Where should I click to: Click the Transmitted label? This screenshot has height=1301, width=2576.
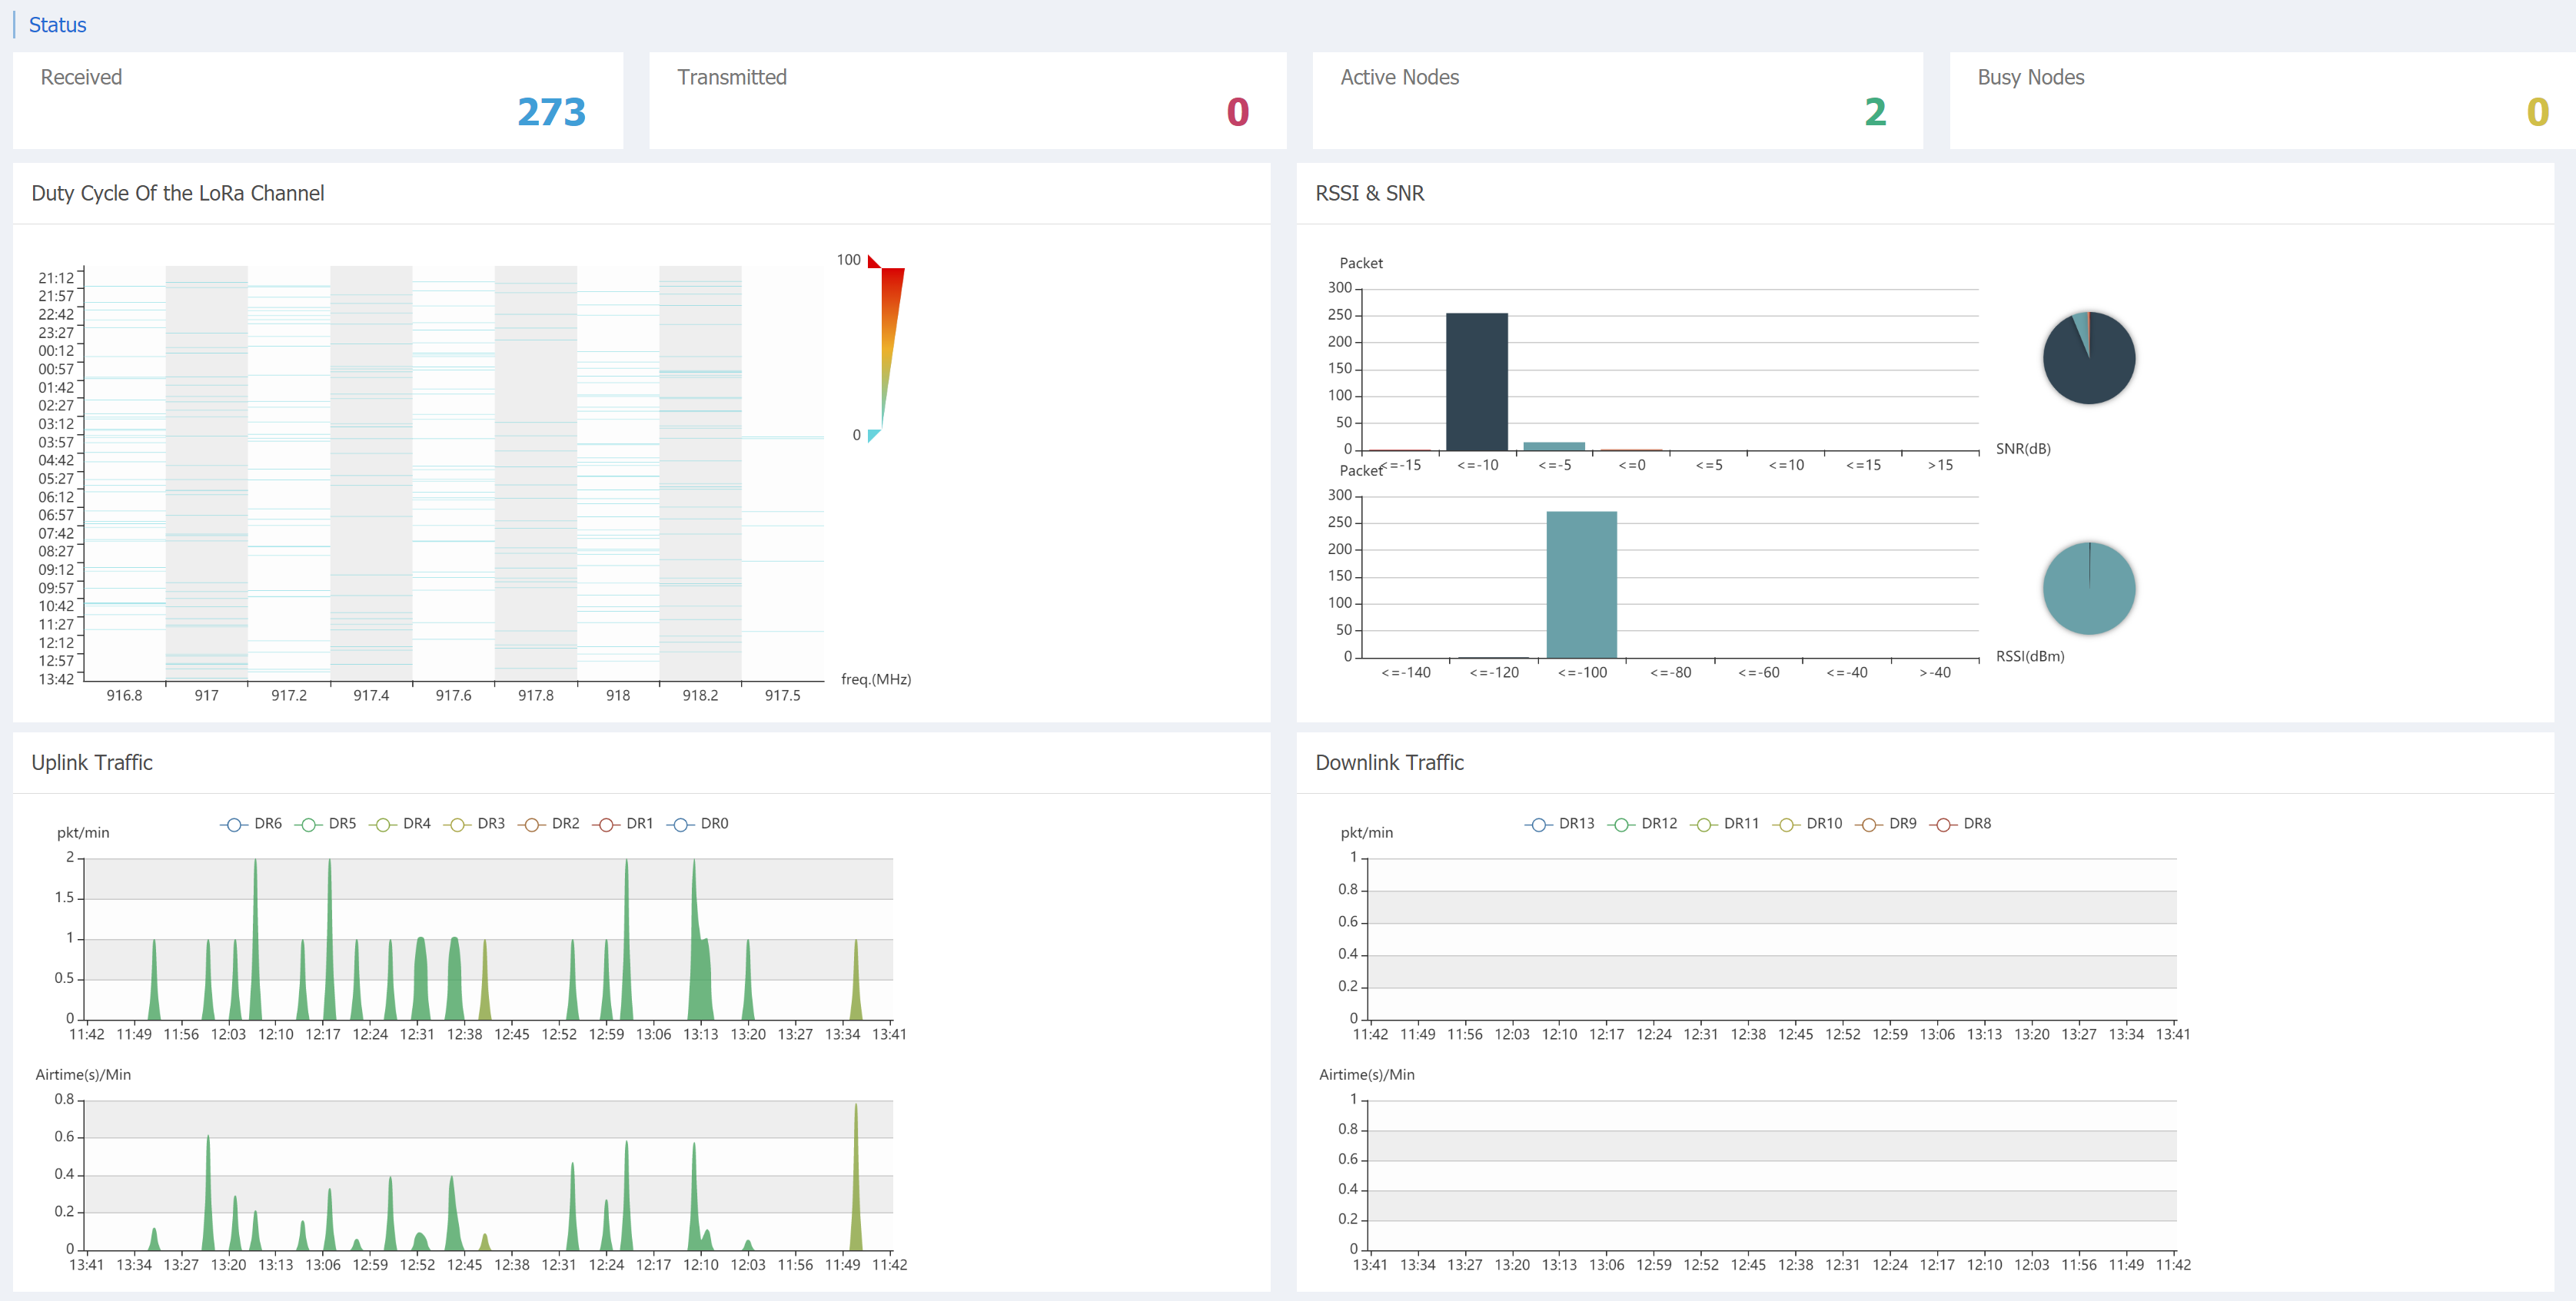pos(732,77)
